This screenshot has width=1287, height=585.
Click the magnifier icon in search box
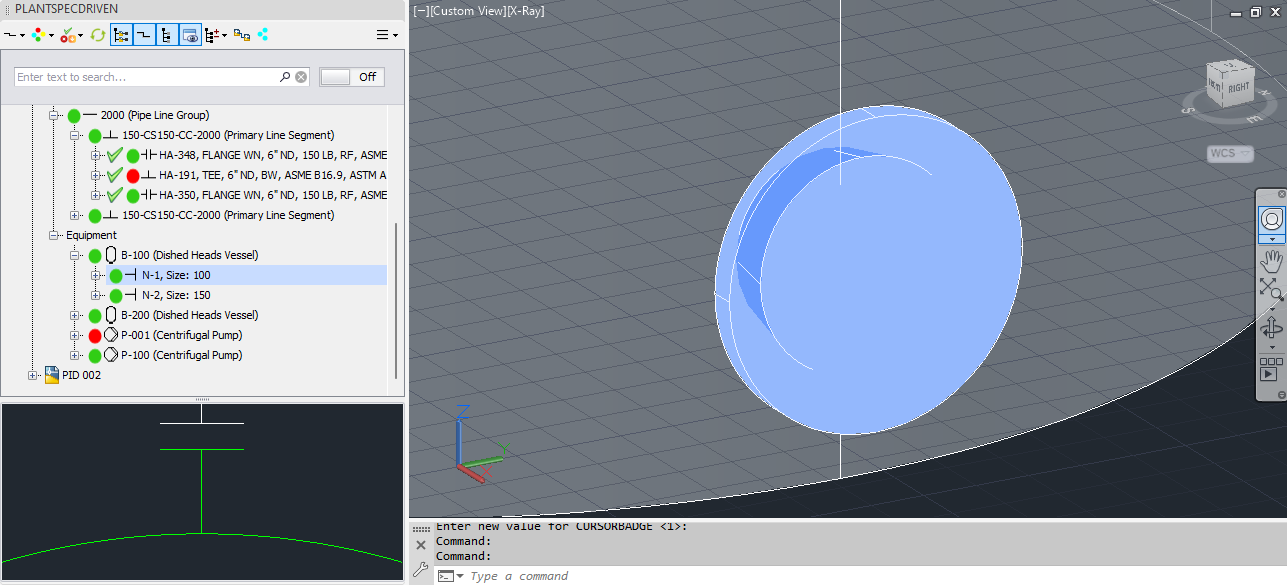point(285,77)
